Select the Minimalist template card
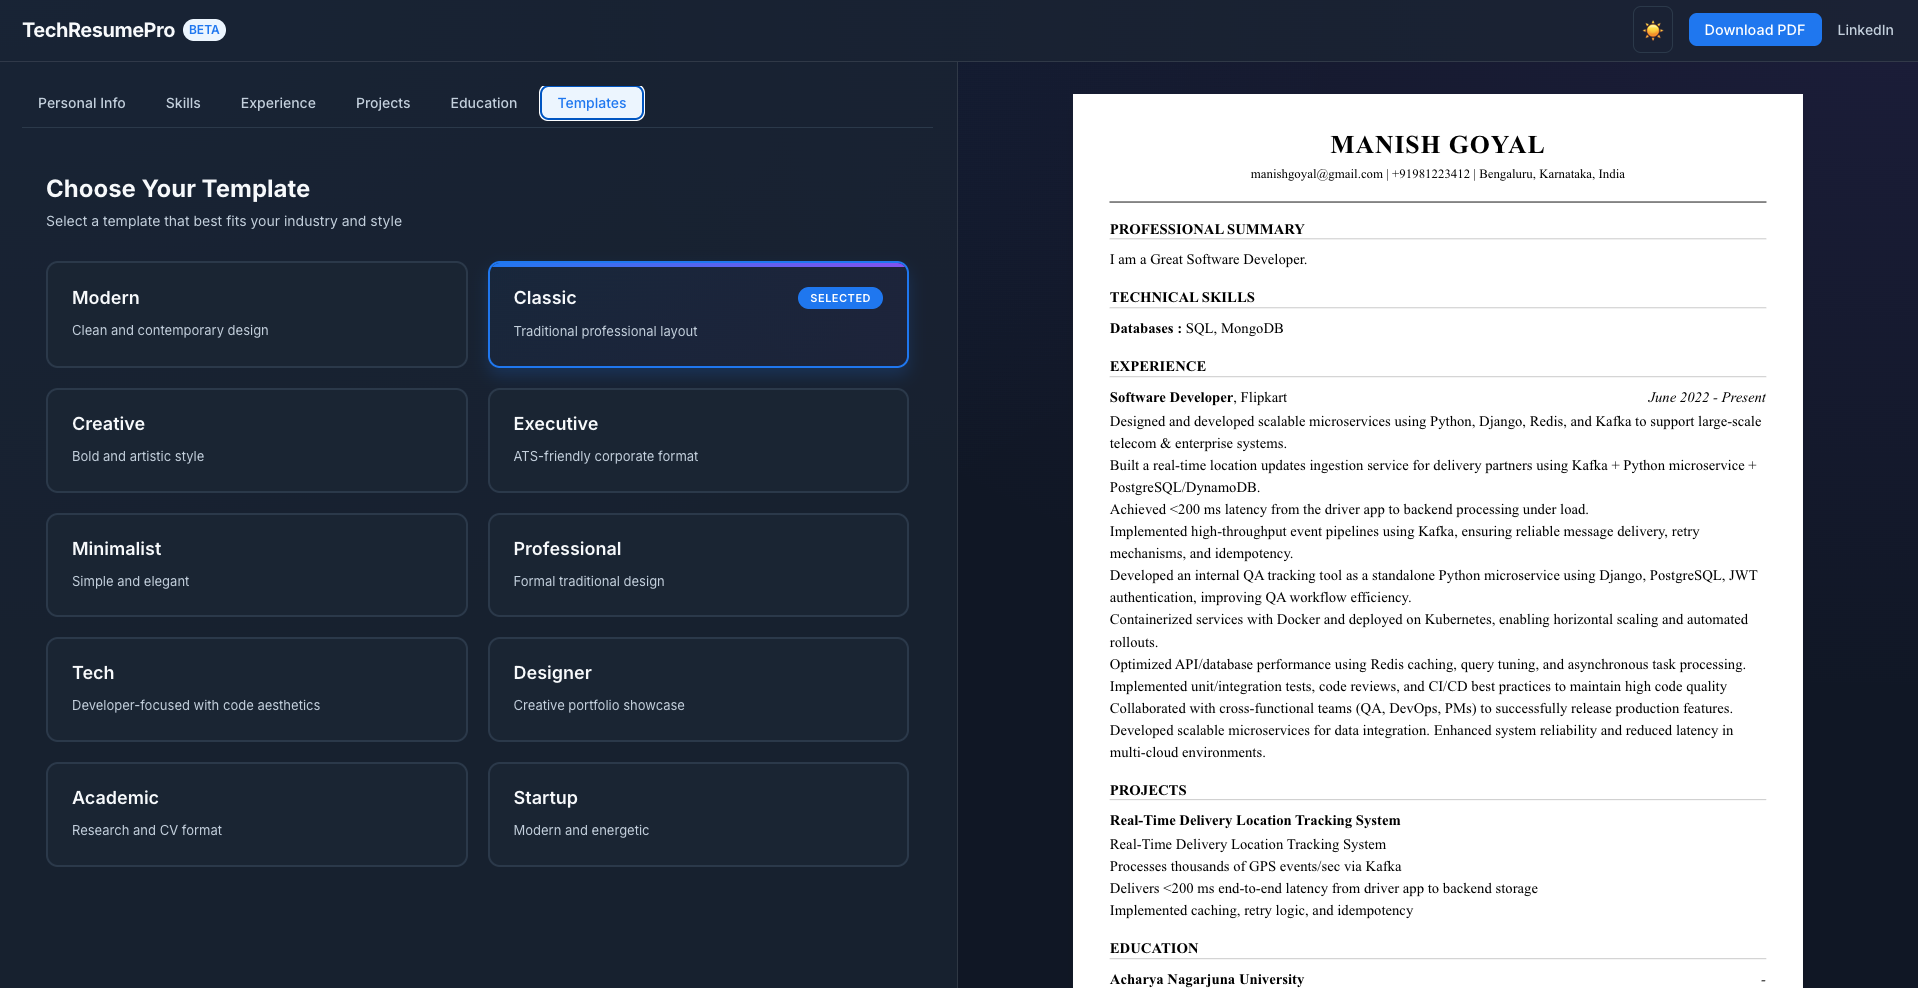 pyautogui.click(x=257, y=565)
